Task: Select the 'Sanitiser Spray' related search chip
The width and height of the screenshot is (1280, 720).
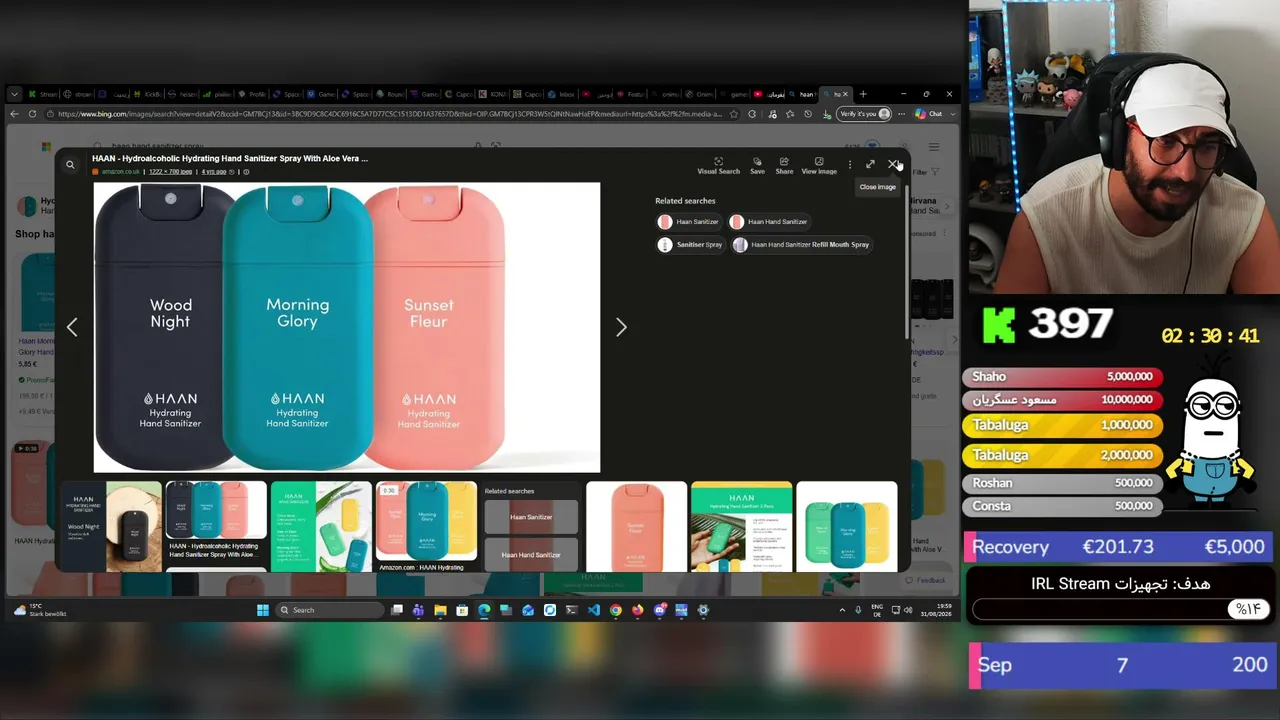Action: 690,244
